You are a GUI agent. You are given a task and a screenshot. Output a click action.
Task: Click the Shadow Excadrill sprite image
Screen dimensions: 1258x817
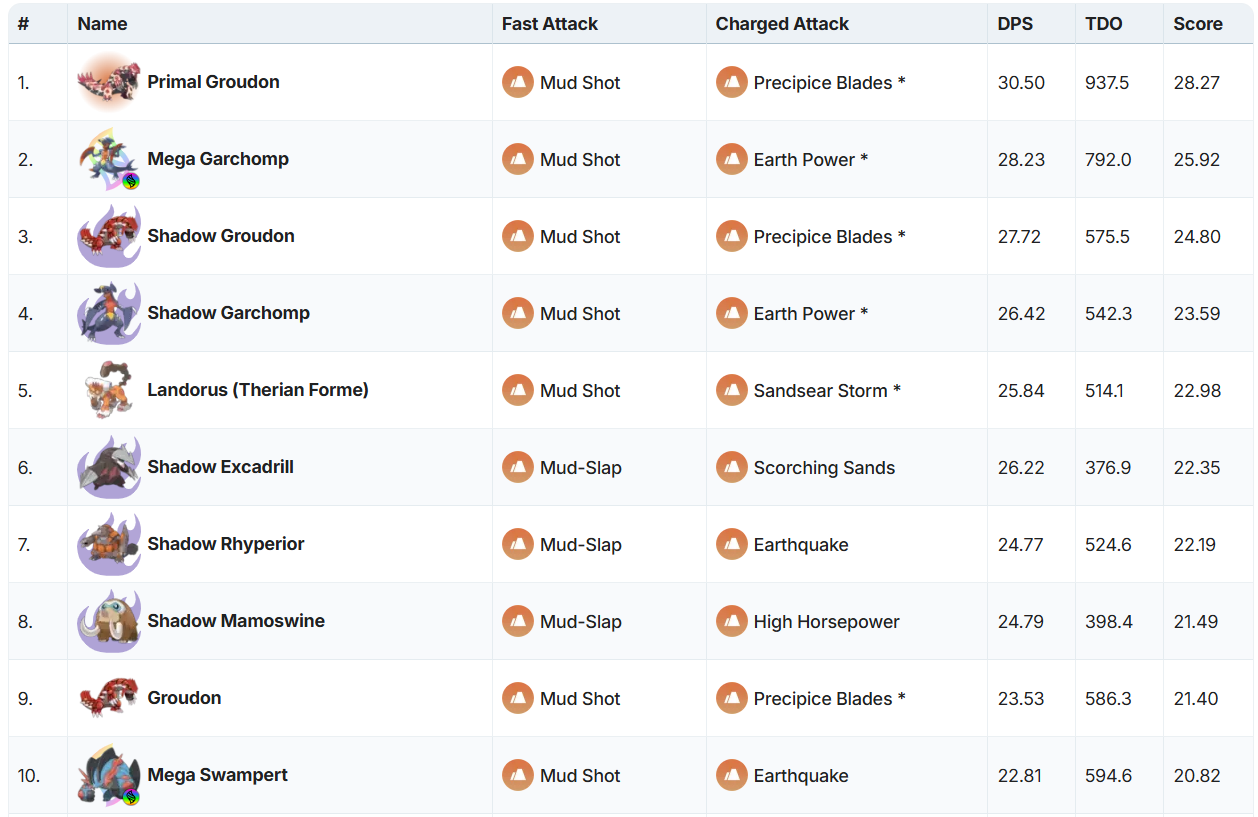coord(108,467)
